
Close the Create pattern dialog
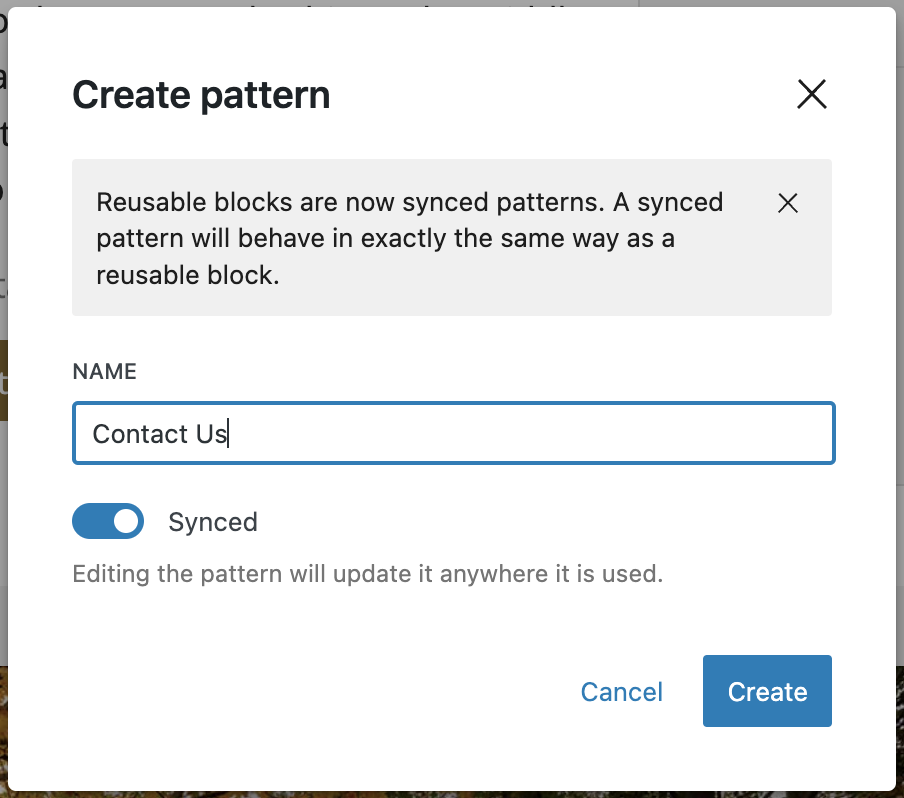[x=812, y=94]
